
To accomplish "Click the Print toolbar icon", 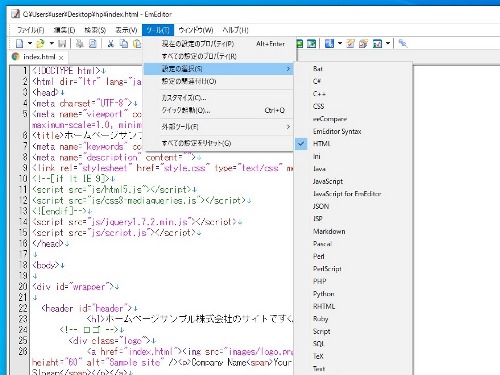I will [80, 43].
